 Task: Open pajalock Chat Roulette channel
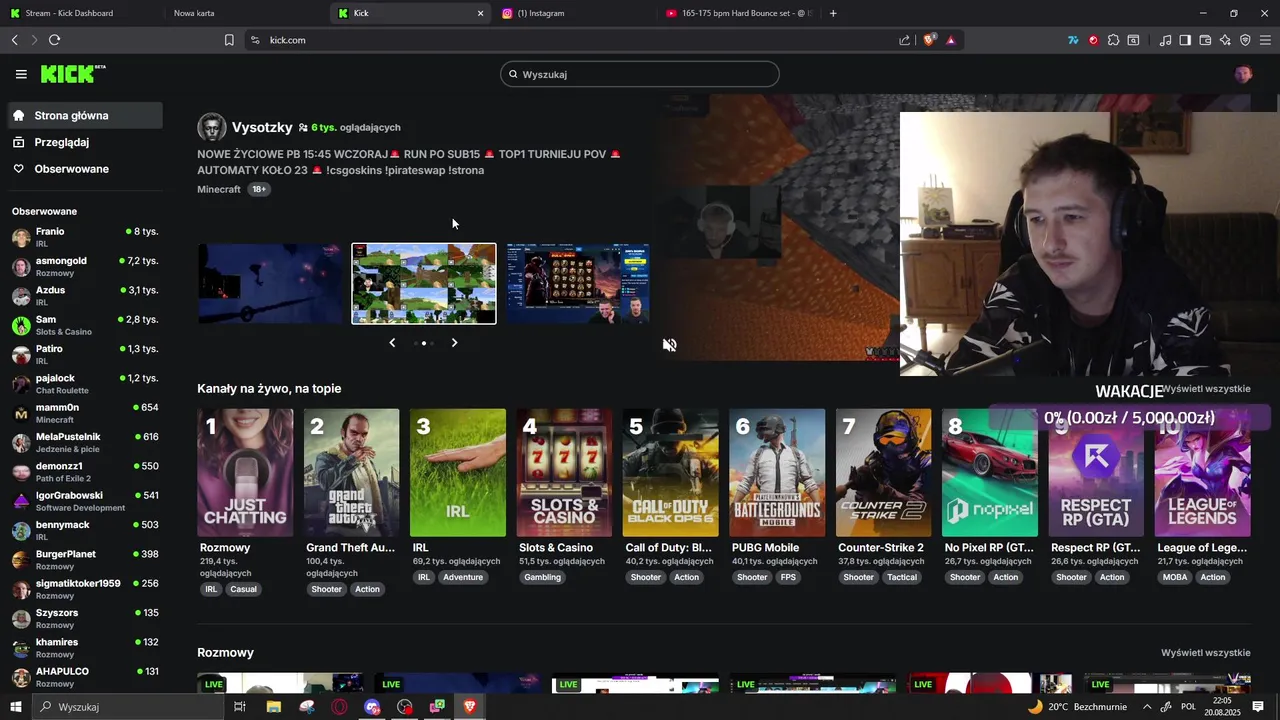click(85, 384)
